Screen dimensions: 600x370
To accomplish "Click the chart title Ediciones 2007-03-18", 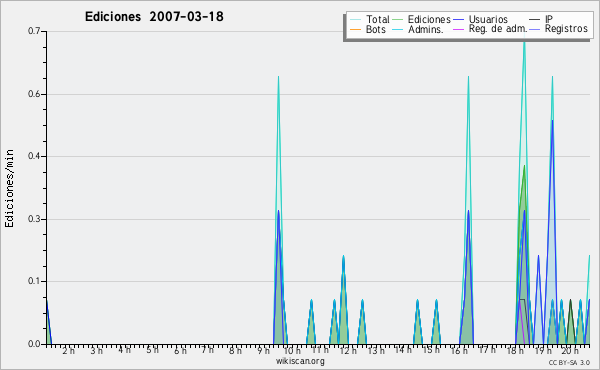I will coord(154,16).
